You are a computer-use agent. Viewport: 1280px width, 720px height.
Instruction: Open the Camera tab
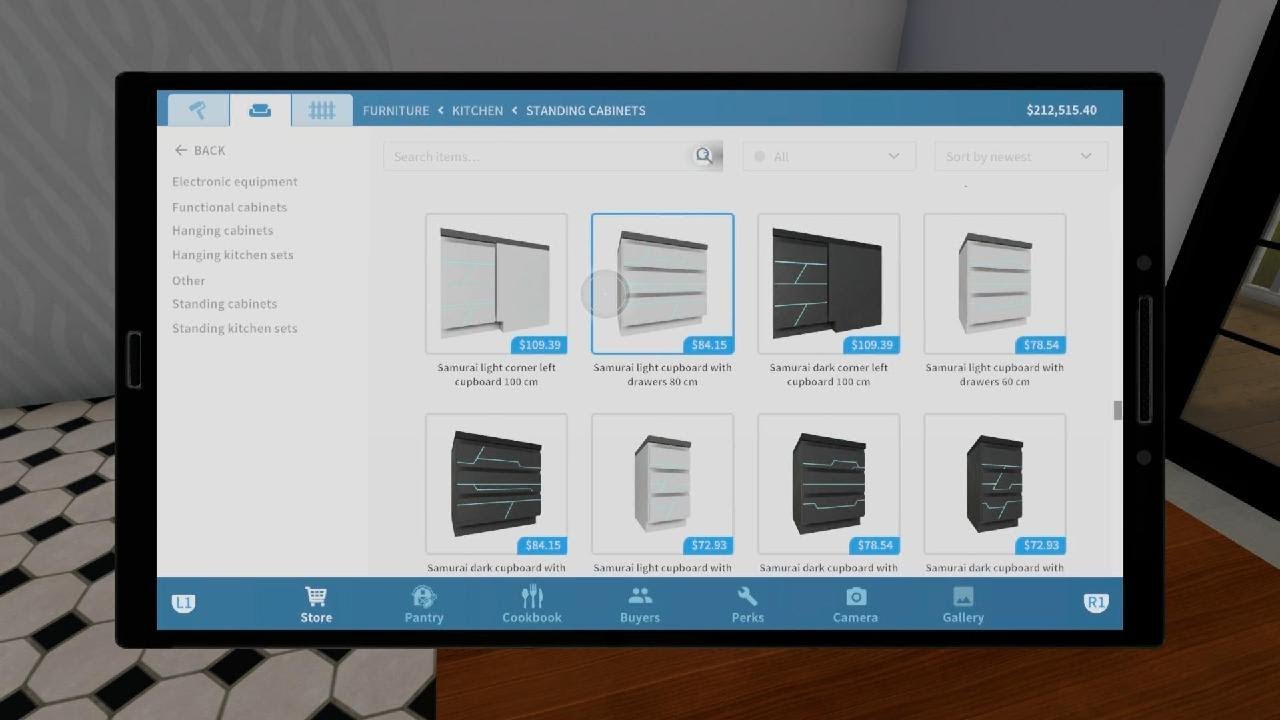pyautogui.click(x=855, y=604)
